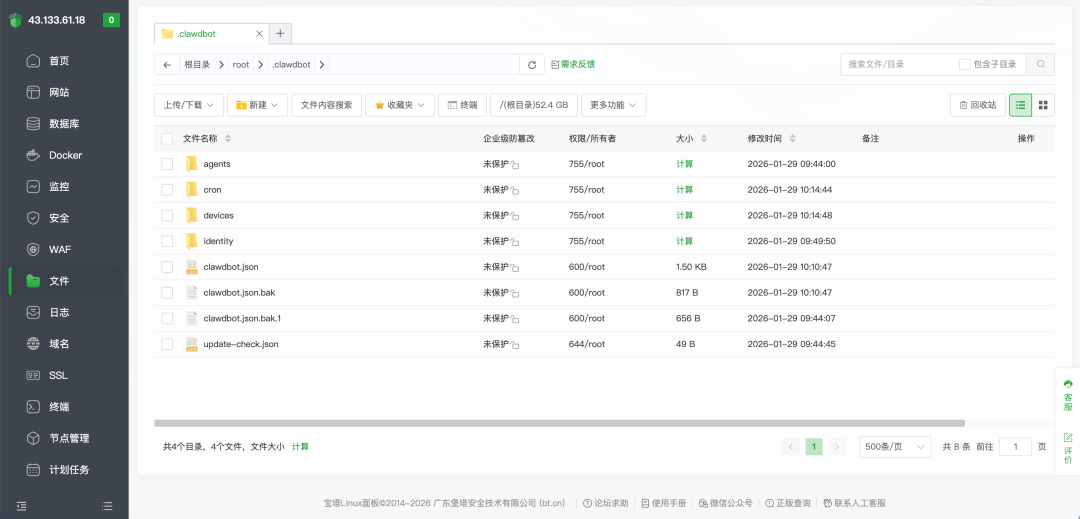
Task: Sort by 文件名称 column arrows
Action: tap(228, 138)
